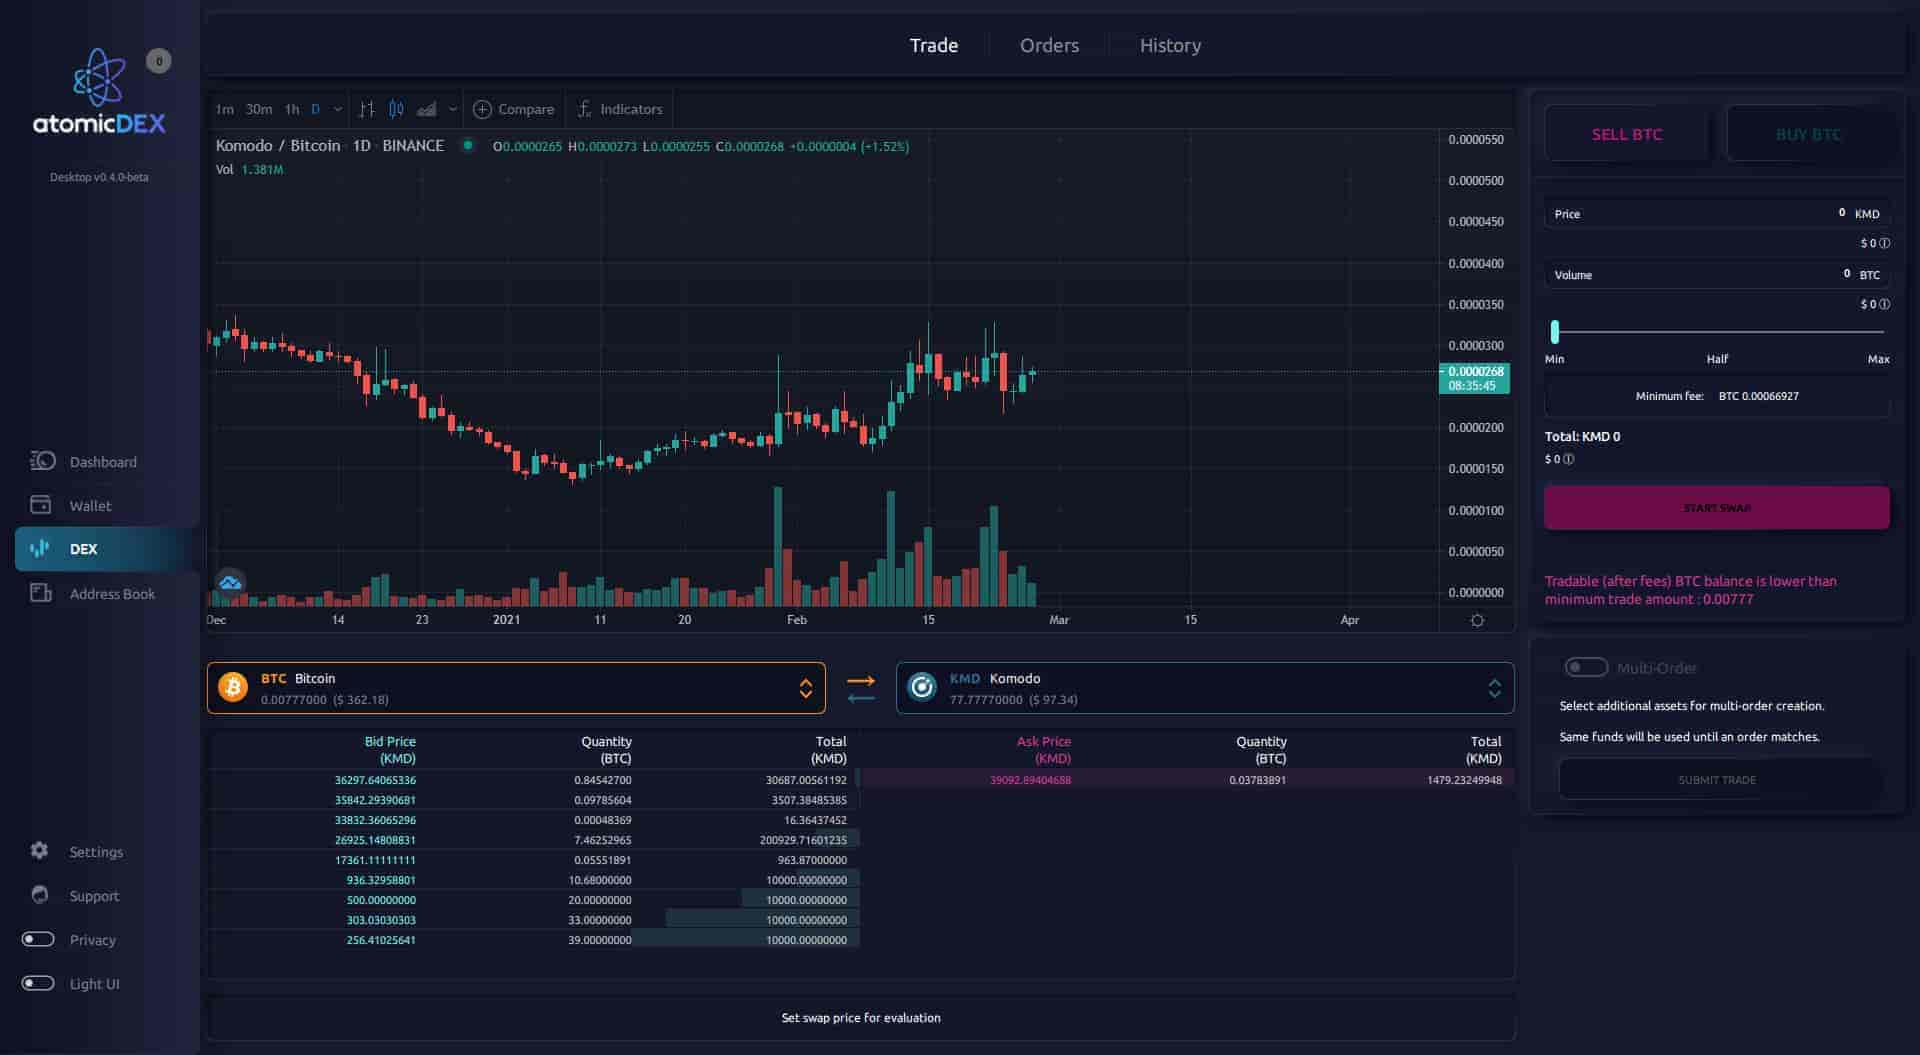Click the Komodo coin icon
Screen dimensions: 1920x1055
click(x=922, y=688)
